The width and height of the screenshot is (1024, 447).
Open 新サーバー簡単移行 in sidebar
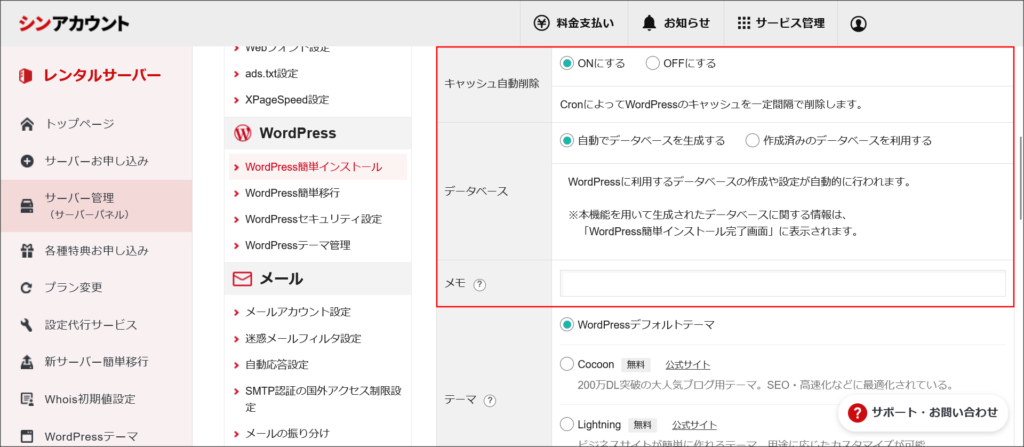point(96,361)
